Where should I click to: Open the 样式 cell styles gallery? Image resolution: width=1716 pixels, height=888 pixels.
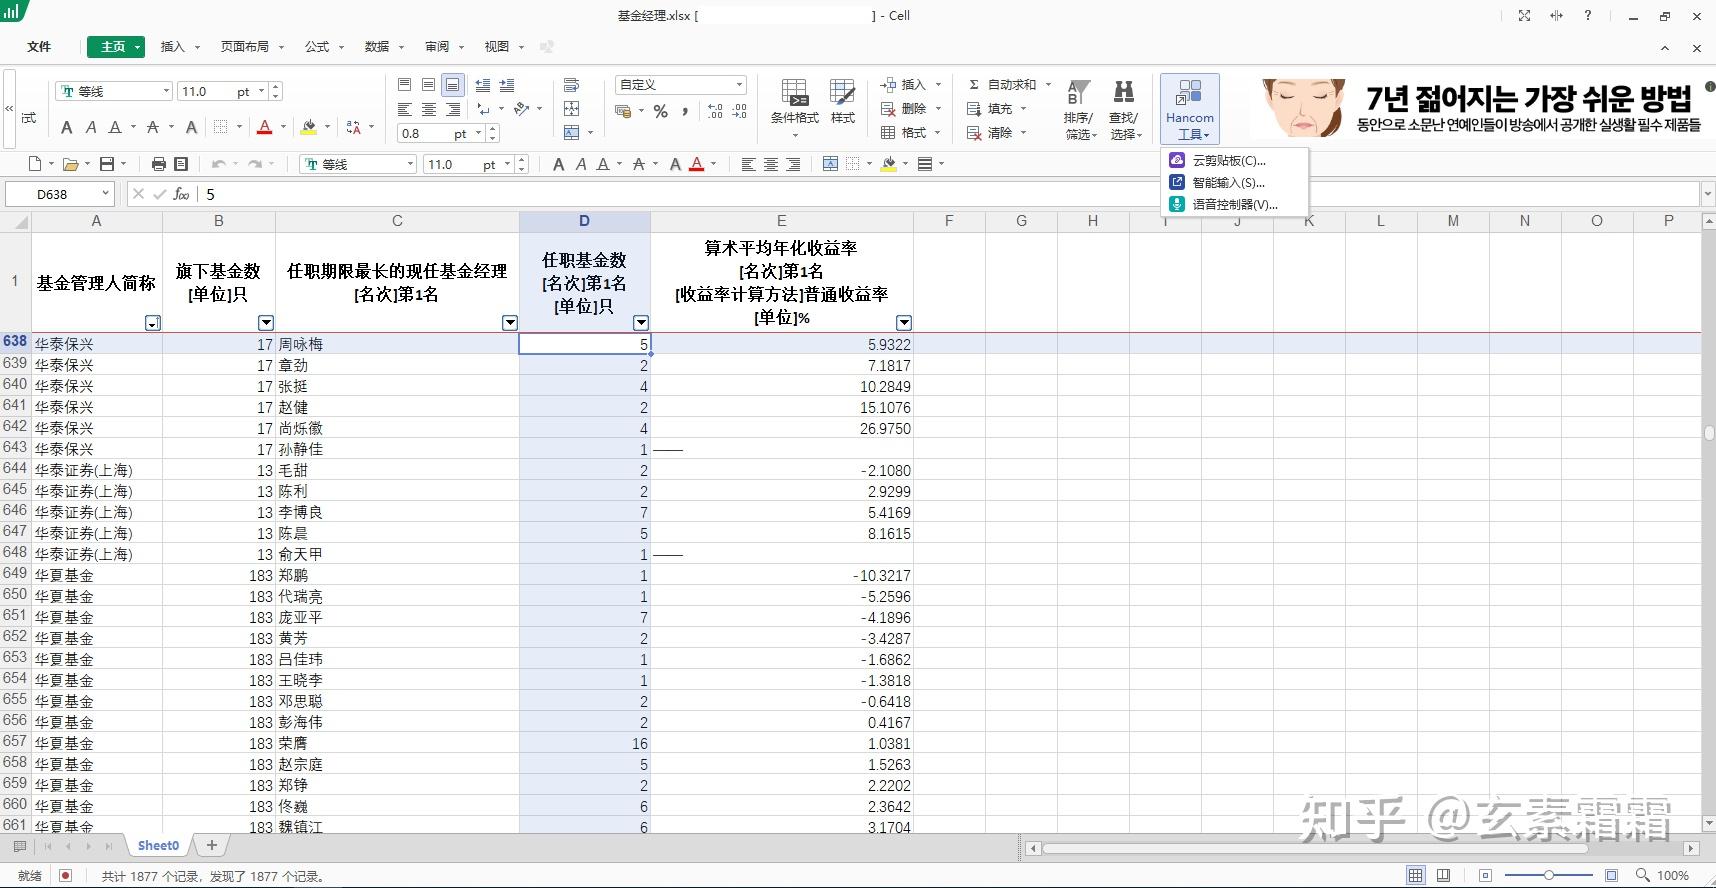[843, 102]
